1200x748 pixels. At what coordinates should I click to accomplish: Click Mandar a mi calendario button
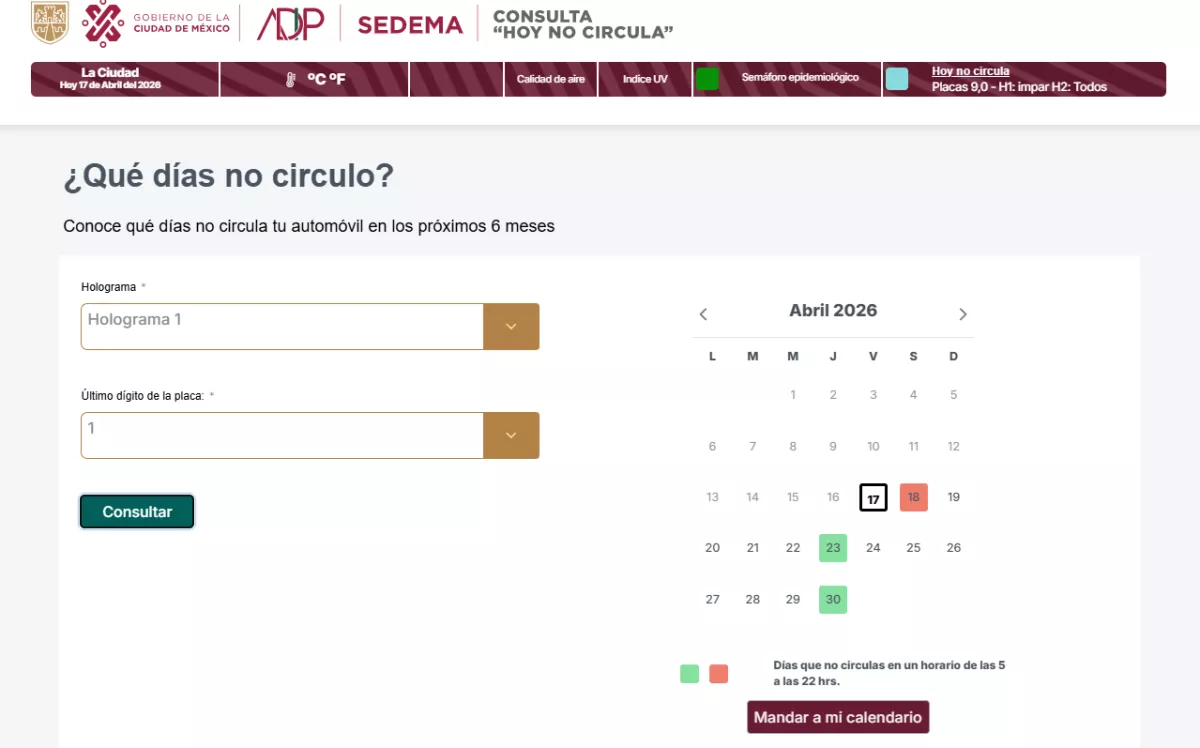pos(837,718)
